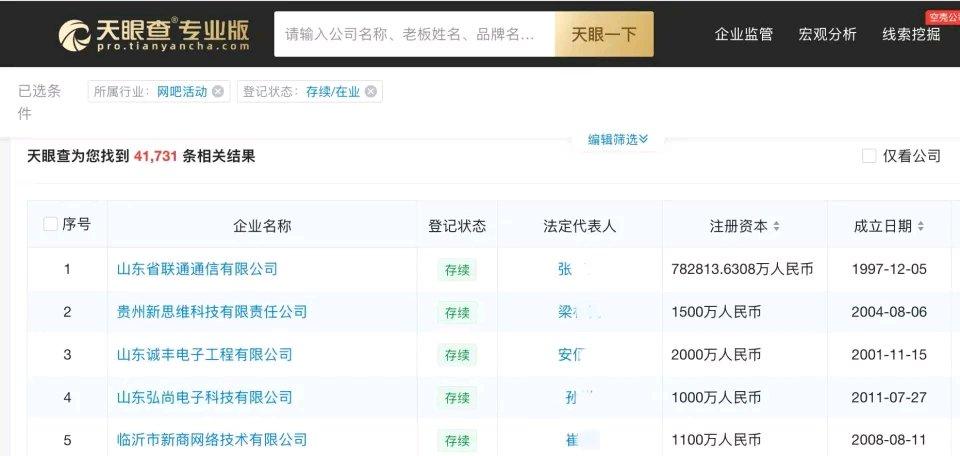Click the company search input field
This screenshot has width=960, height=456.
click(414, 34)
